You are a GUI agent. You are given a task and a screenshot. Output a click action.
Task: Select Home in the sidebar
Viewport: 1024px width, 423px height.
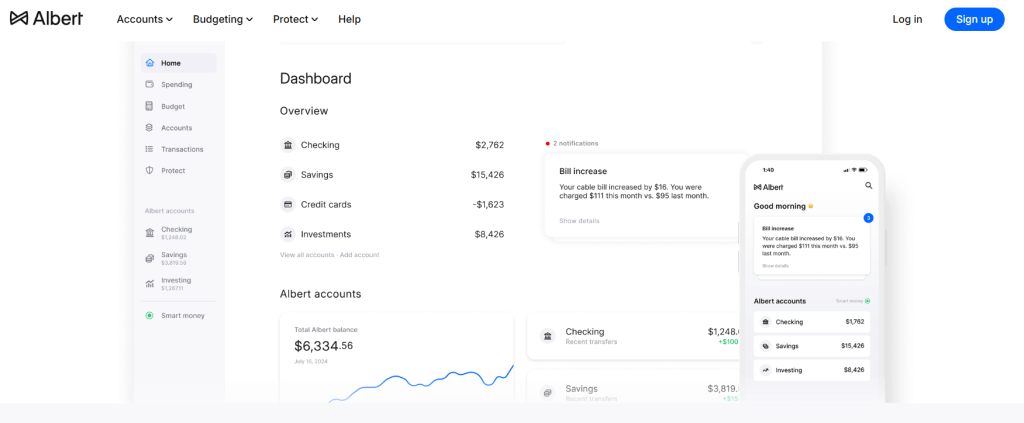(x=178, y=63)
